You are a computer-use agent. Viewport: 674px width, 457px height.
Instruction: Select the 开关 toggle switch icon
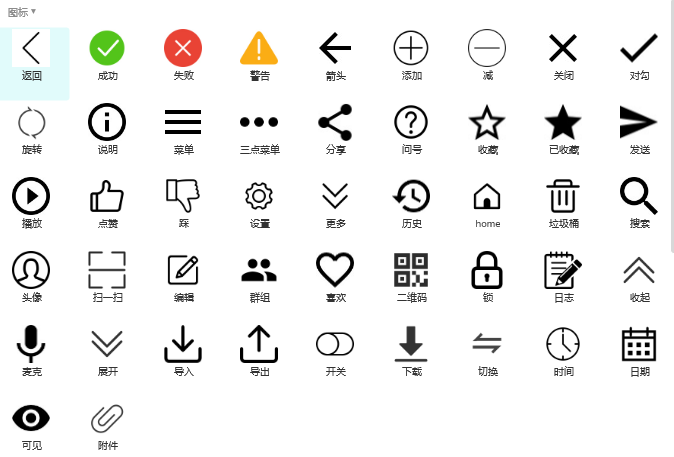335,344
